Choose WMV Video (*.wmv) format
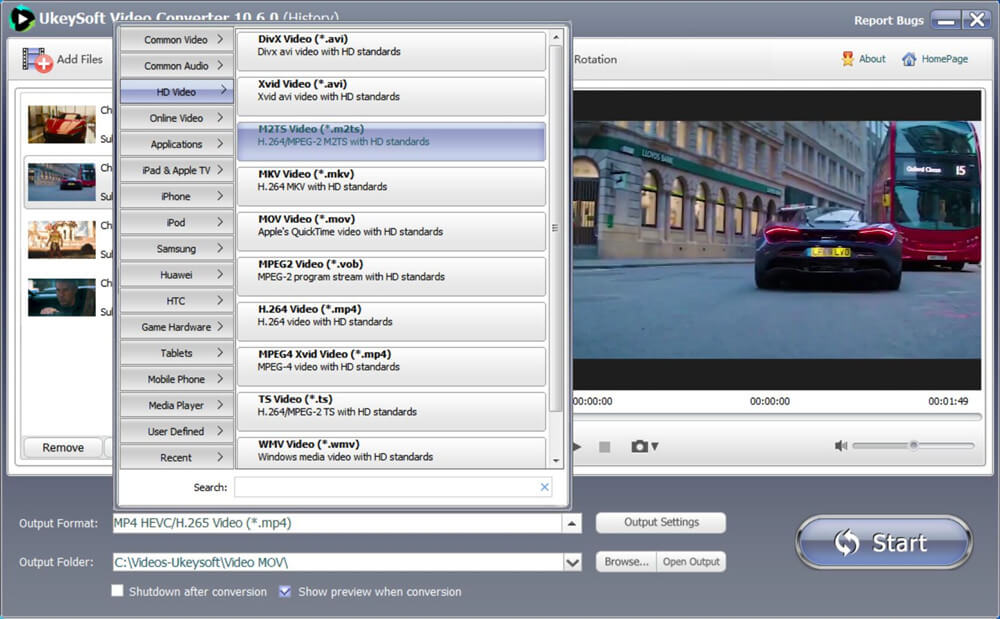This screenshot has width=1000, height=619. point(392,452)
